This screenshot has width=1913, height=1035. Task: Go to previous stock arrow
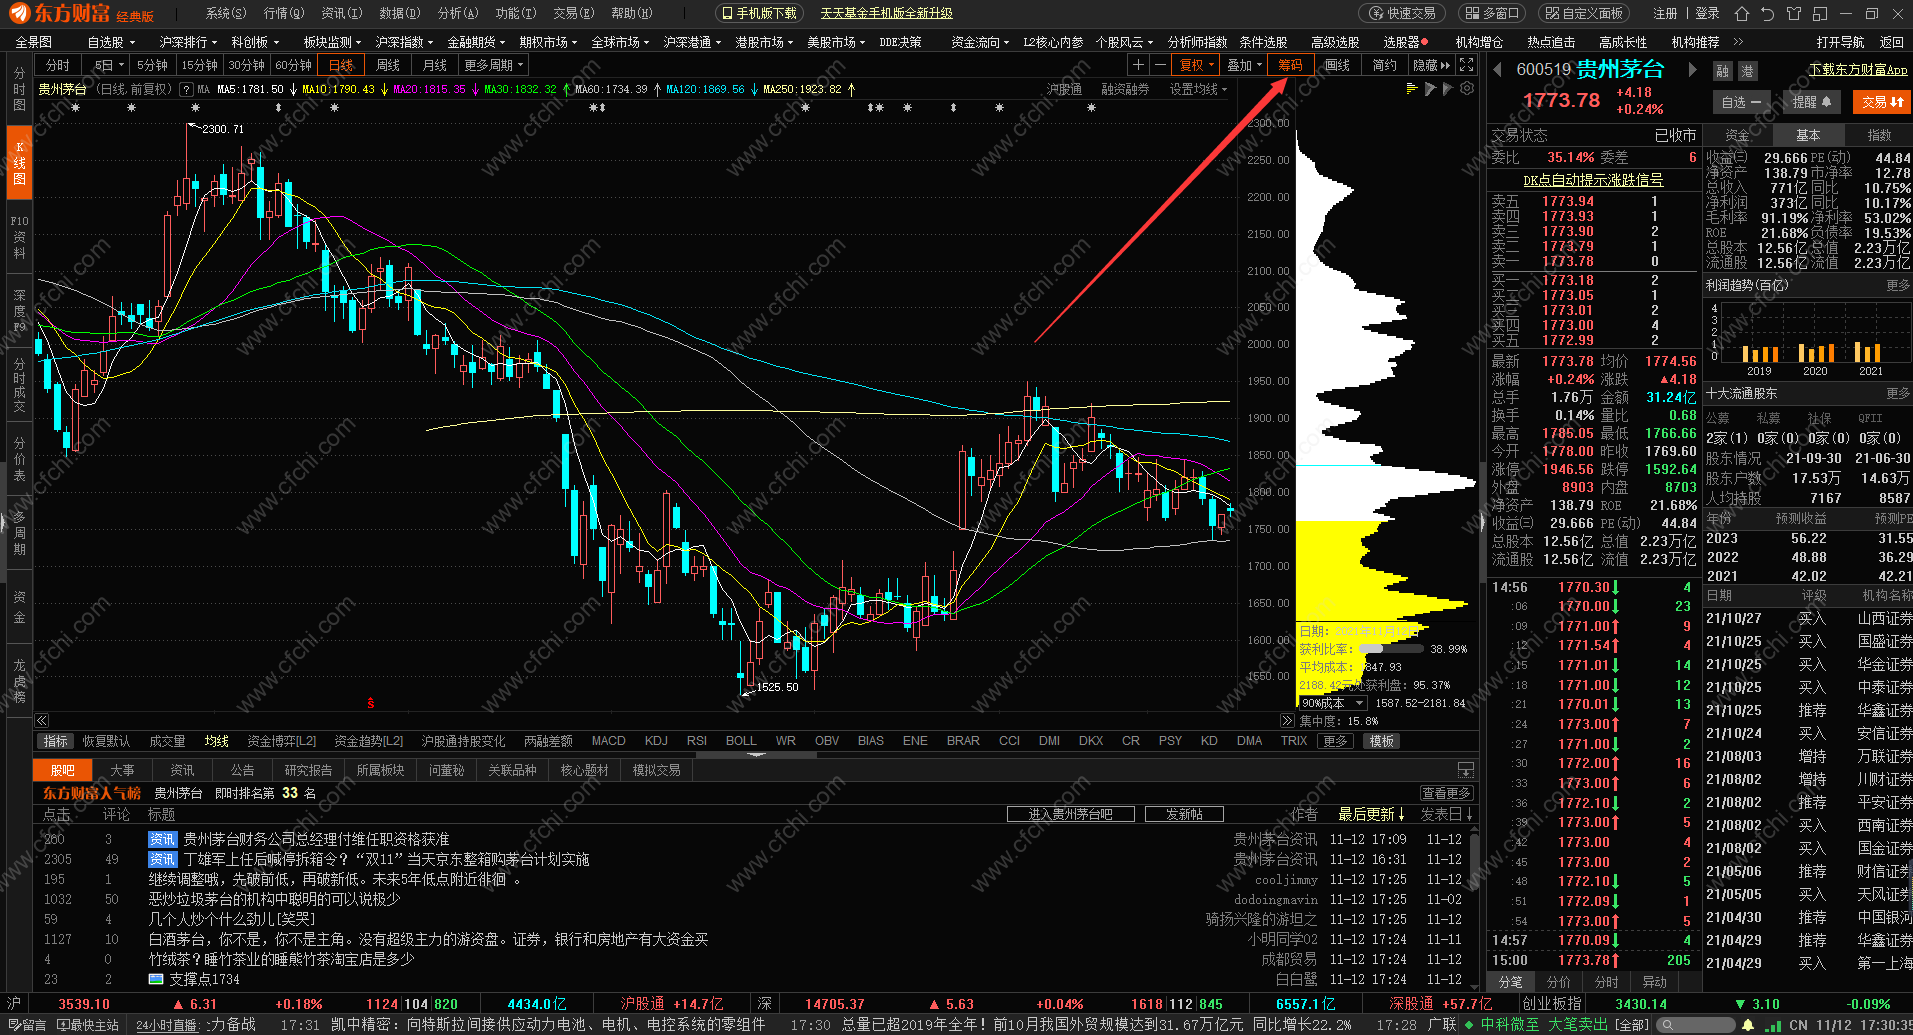point(1497,69)
